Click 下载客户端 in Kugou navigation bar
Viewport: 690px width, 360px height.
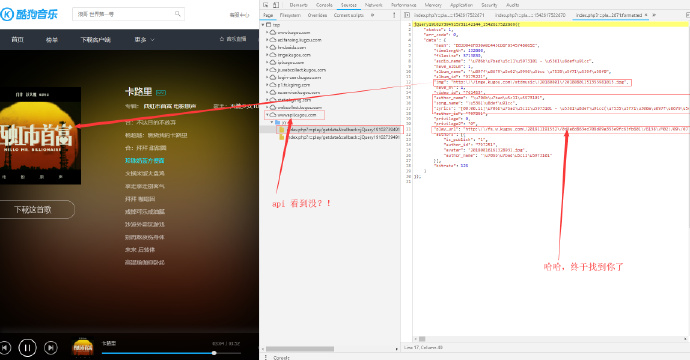[95, 40]
